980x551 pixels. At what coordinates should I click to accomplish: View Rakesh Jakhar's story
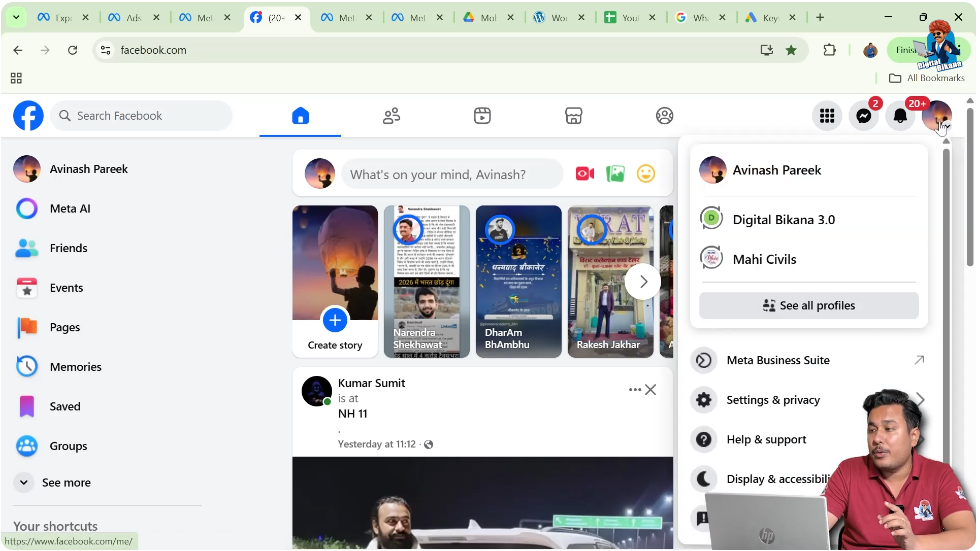tap(611, 282)
